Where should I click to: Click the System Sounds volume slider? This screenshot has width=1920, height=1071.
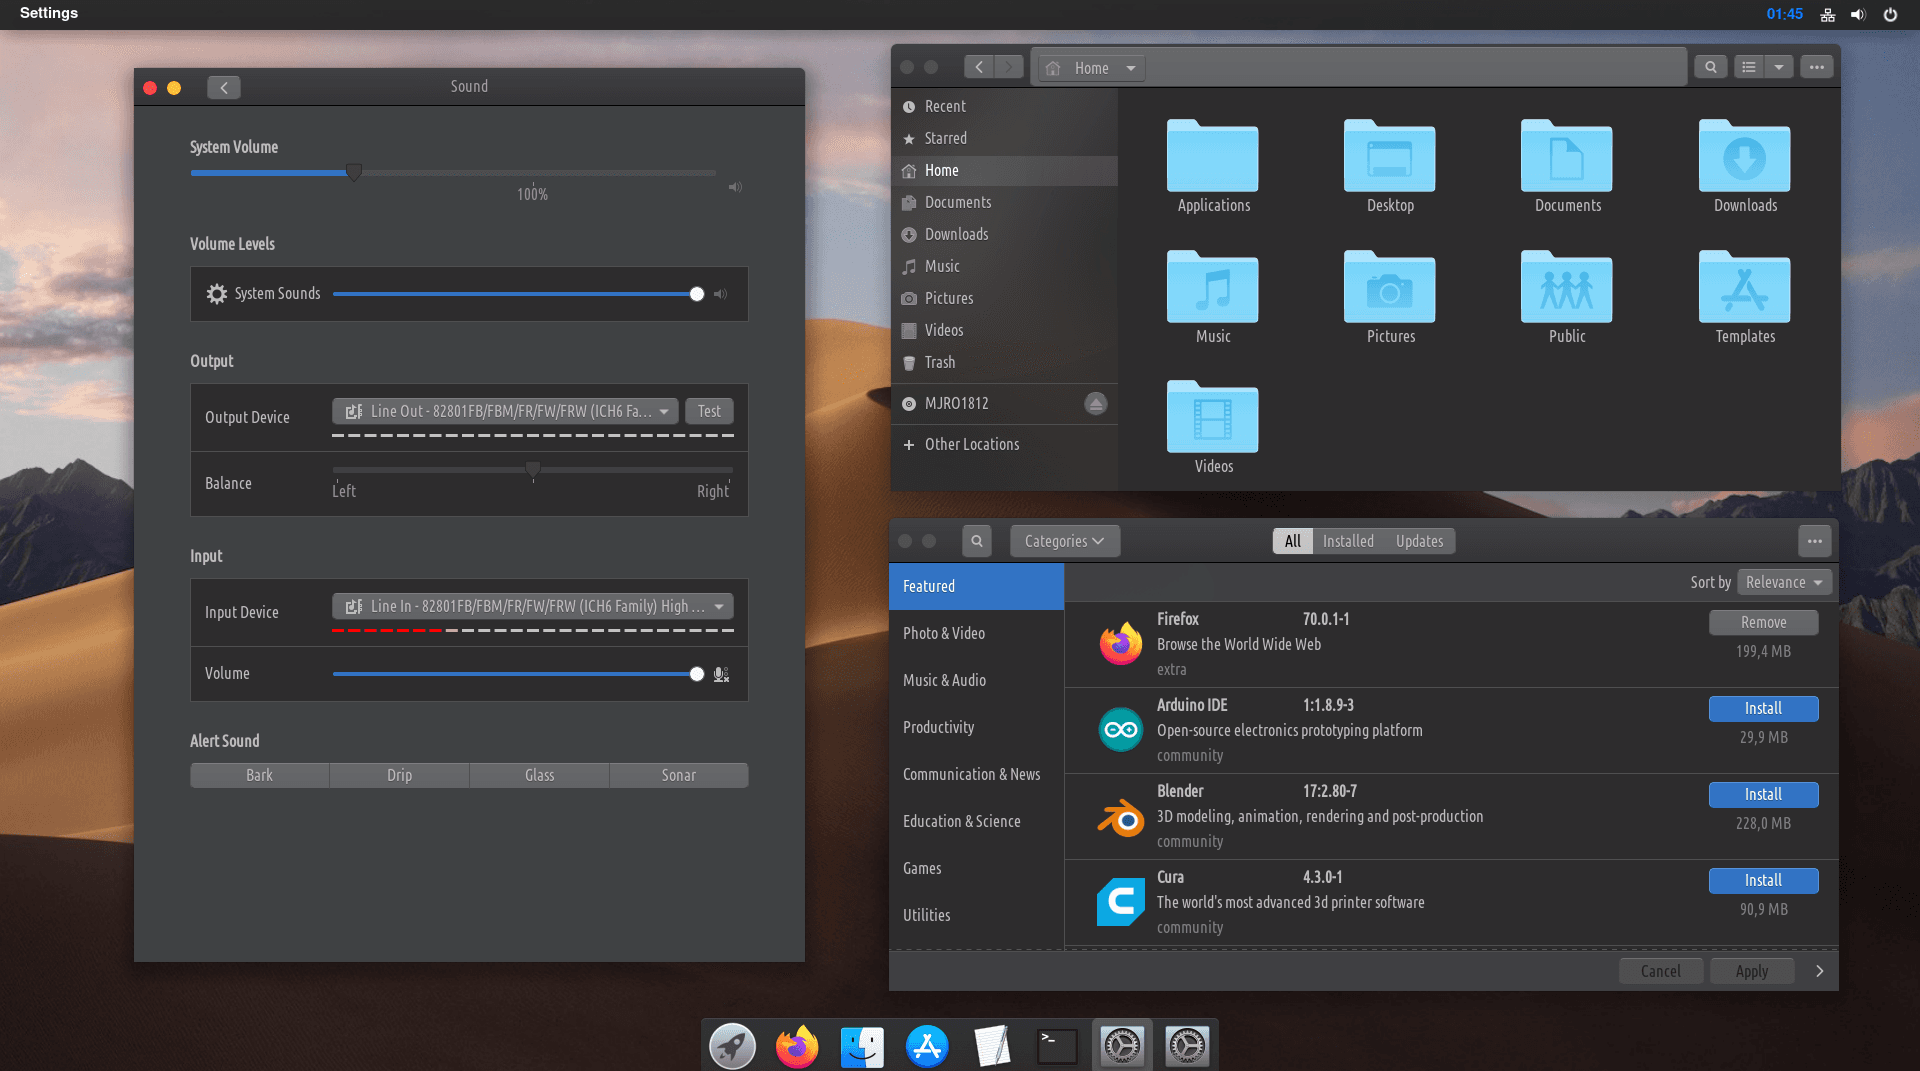(515, 294)
